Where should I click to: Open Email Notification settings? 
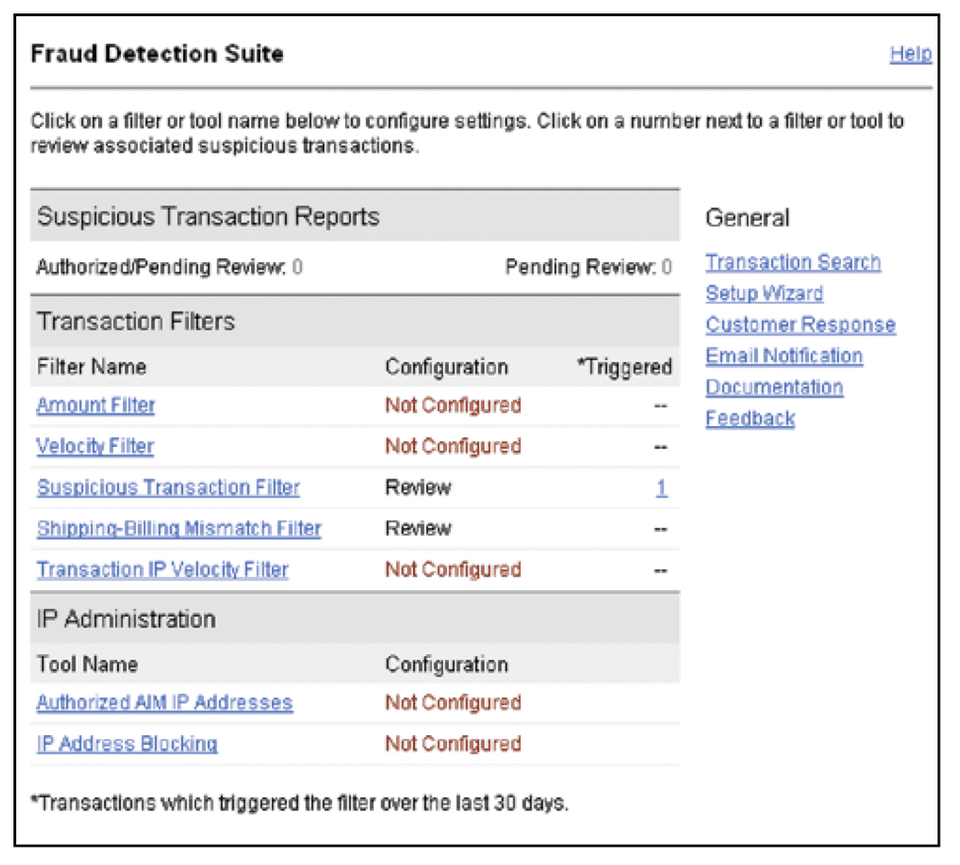[x=784, y=356]
